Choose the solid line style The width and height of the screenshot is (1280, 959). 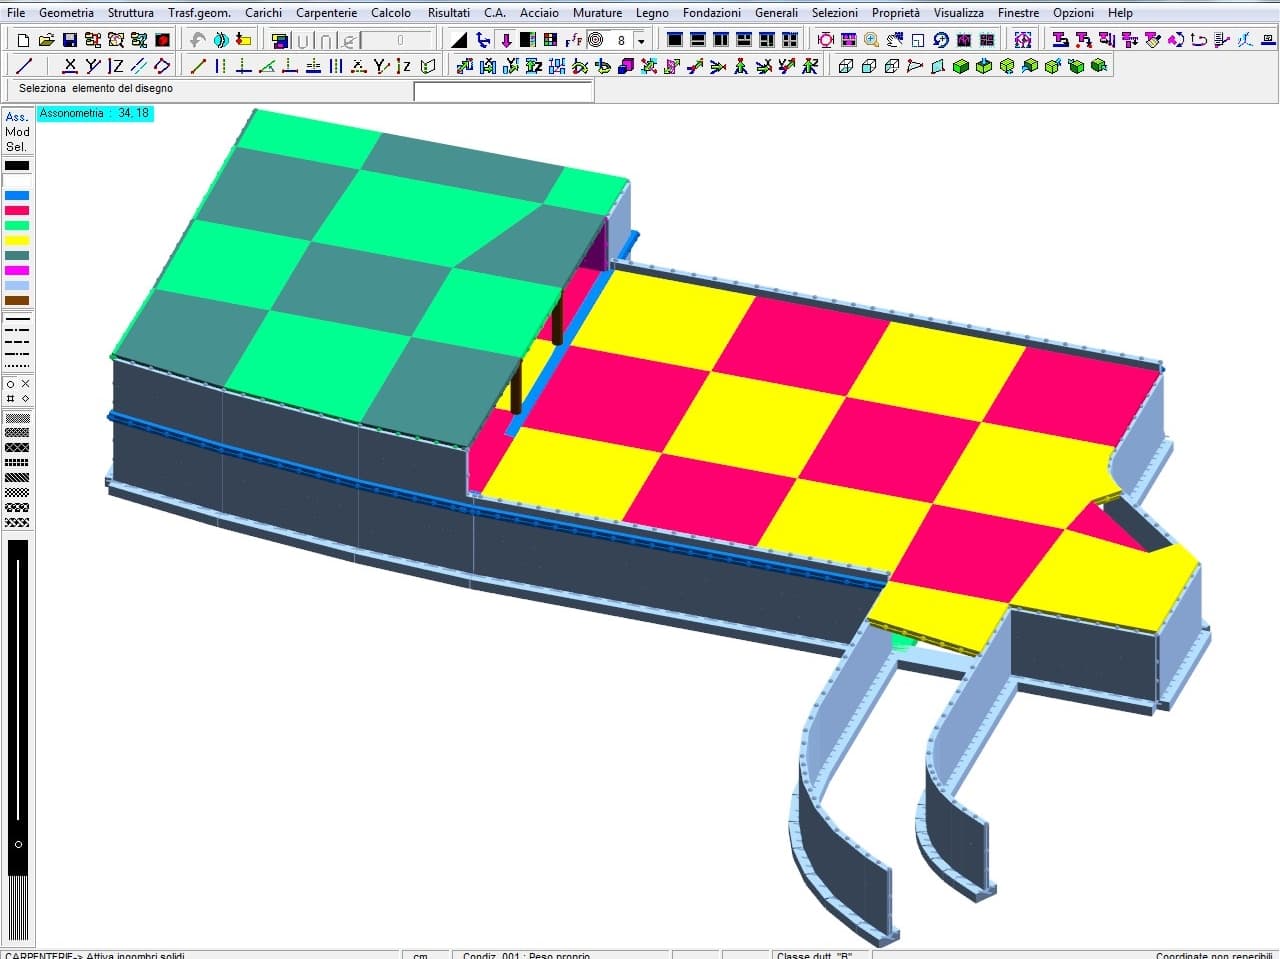click(18, 318)
